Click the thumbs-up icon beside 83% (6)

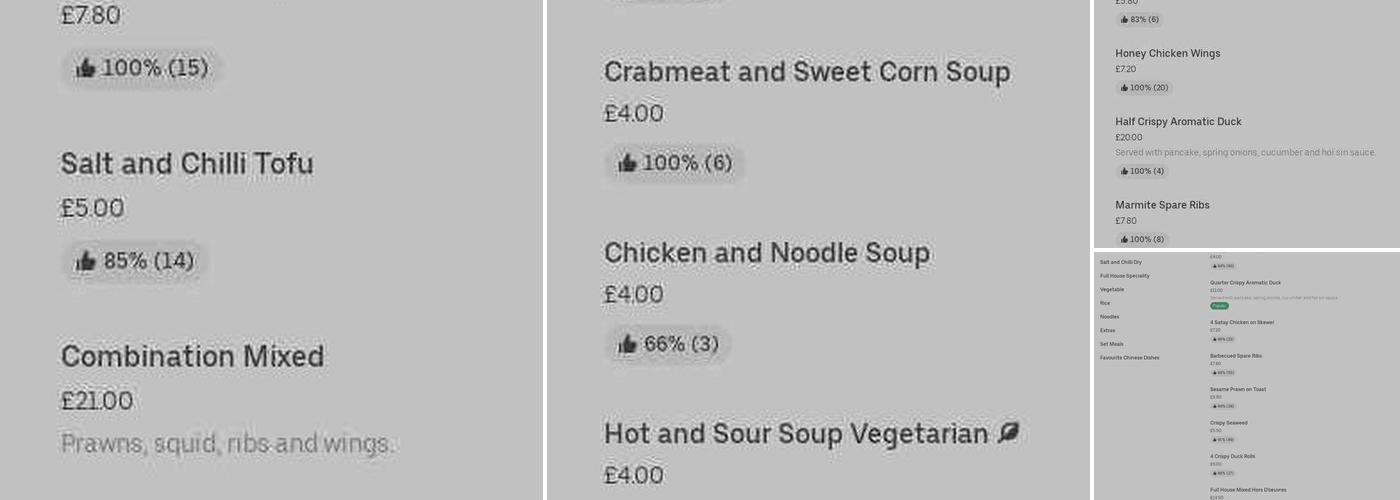(x=1124, y=20)
